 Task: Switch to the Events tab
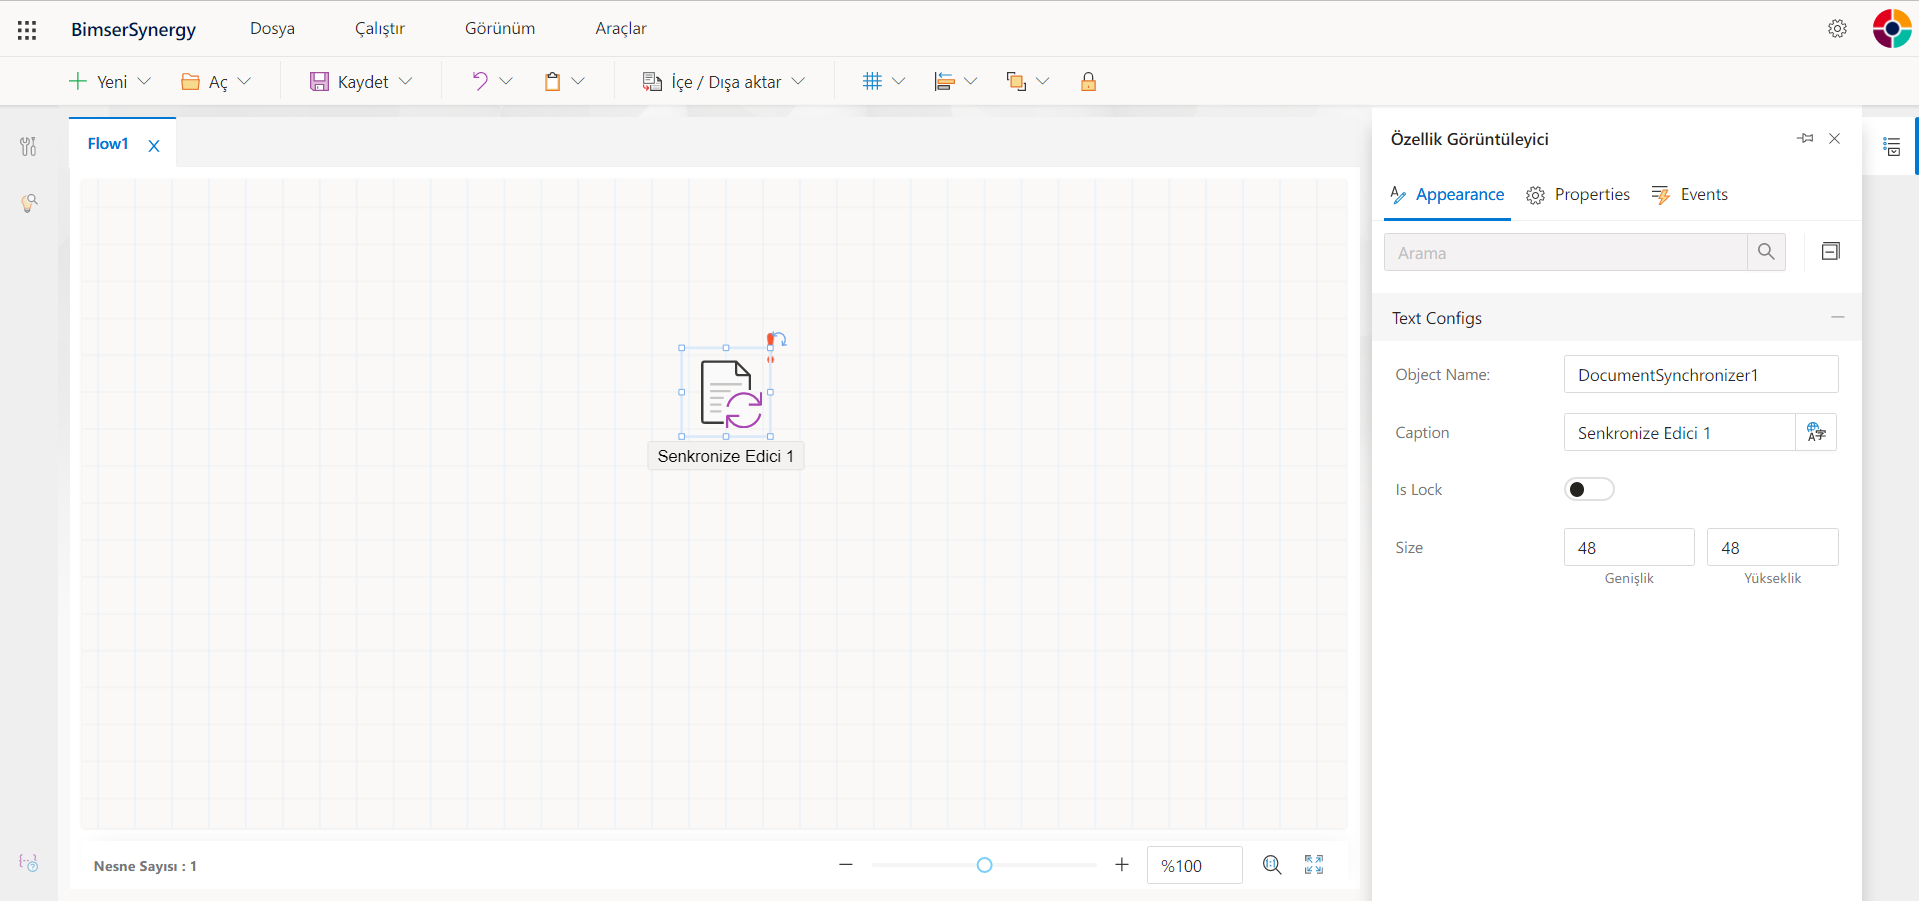(x=1690, y=195)
